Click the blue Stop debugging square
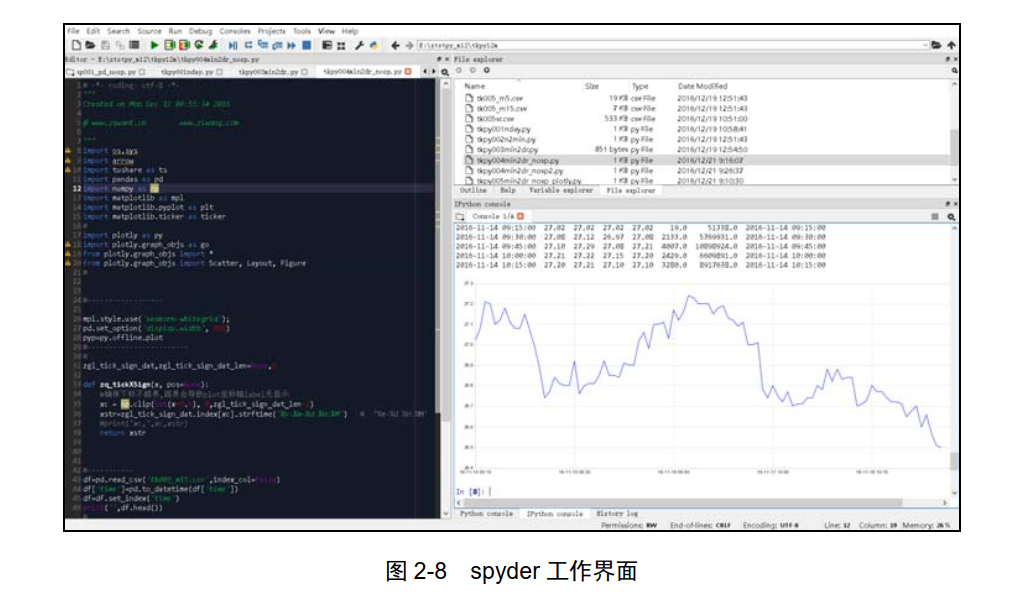Image resolution: width=1022 pixels, height=597 pixels. coord(306,45)
